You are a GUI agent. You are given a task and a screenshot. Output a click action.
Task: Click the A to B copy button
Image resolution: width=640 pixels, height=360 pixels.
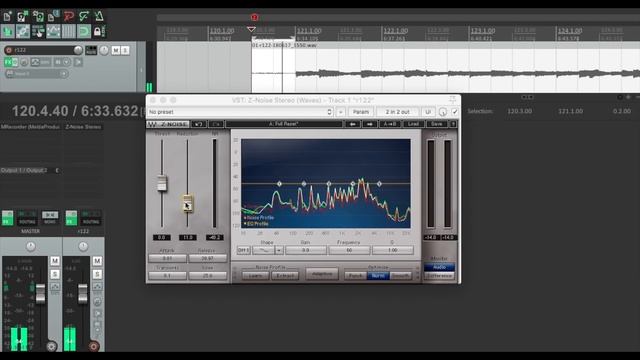[x=390, y=124]
